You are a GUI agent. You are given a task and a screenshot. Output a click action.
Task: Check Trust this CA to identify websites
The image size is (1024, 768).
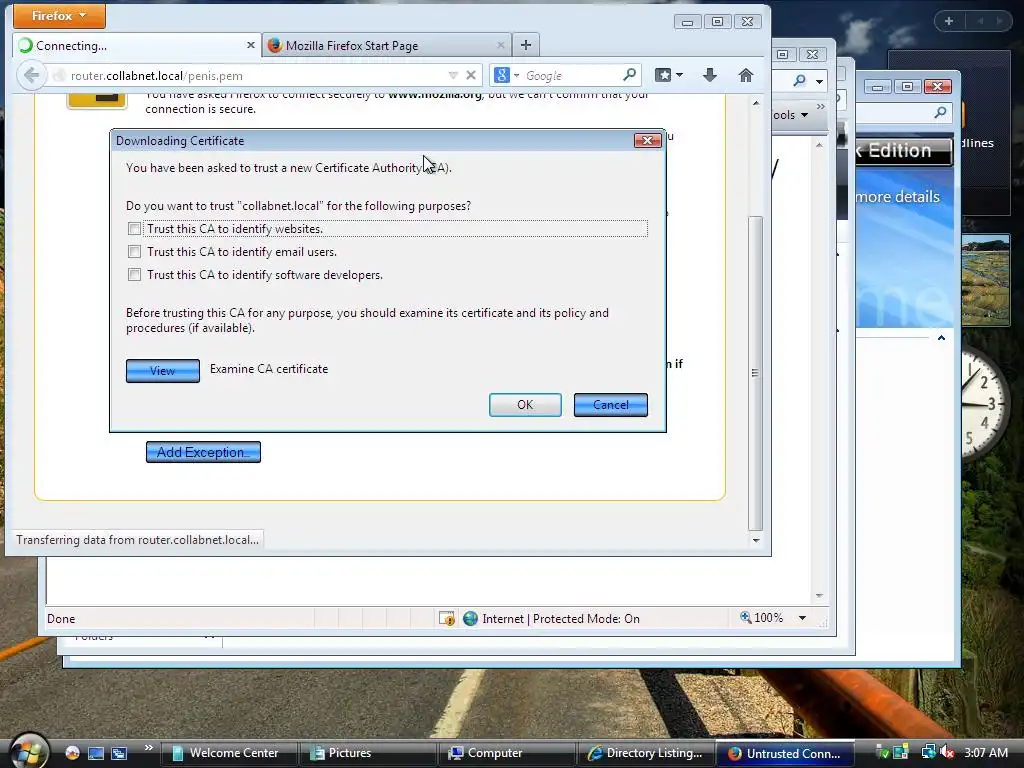(x=135, y=229)
